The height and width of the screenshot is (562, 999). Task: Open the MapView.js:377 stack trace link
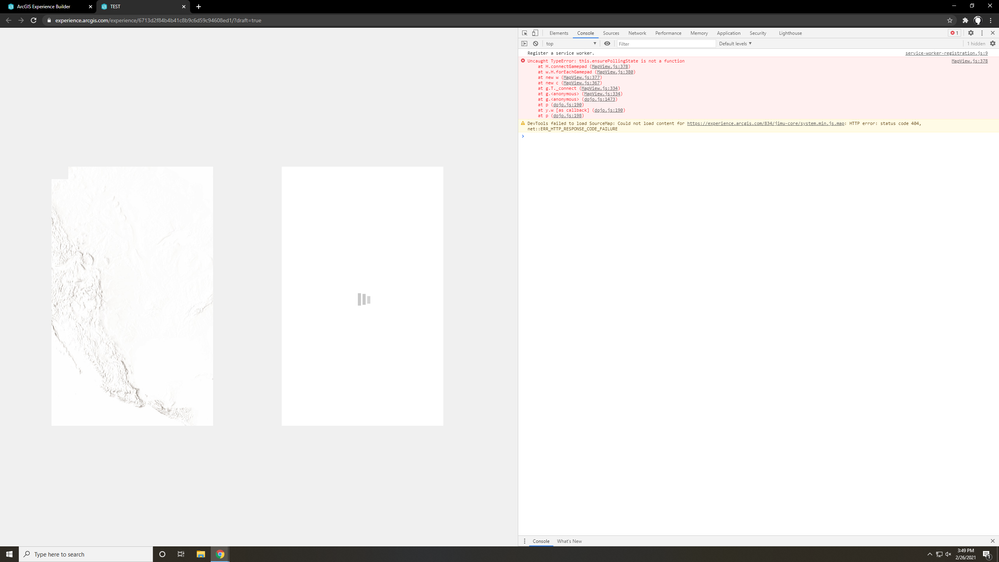[x=581, y=78]
